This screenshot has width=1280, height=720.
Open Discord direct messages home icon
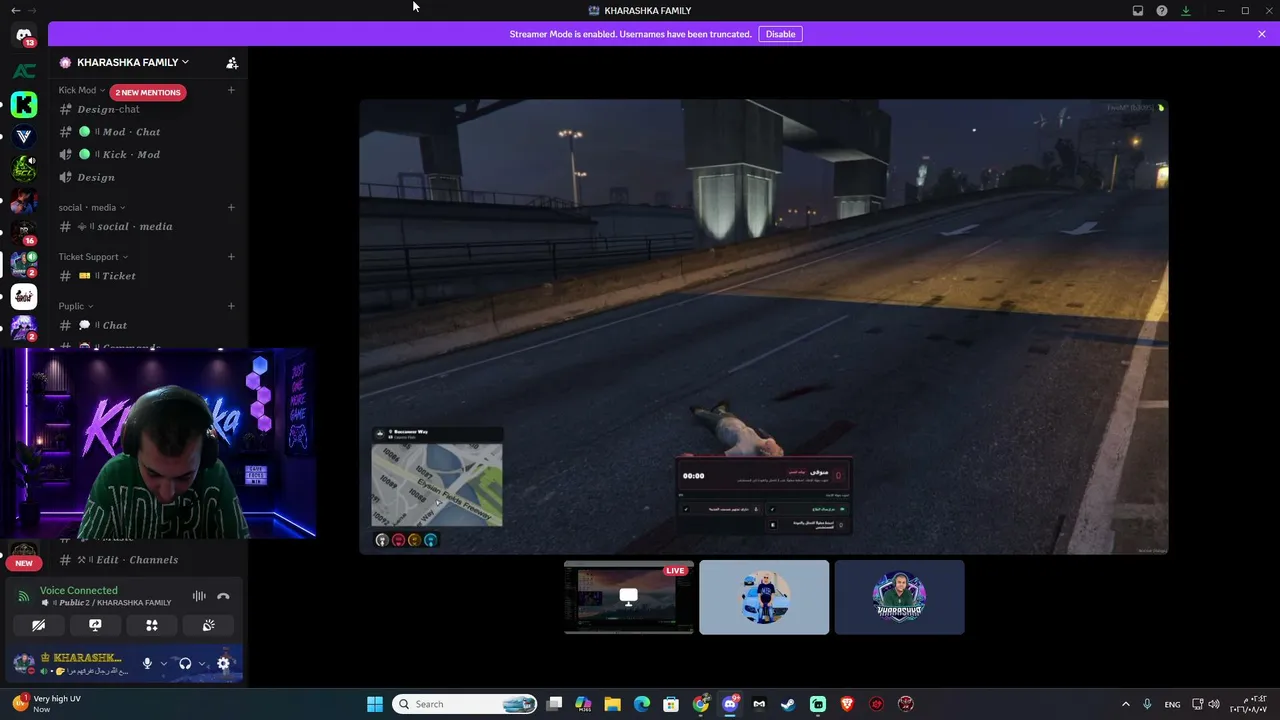tap(24, 36)
